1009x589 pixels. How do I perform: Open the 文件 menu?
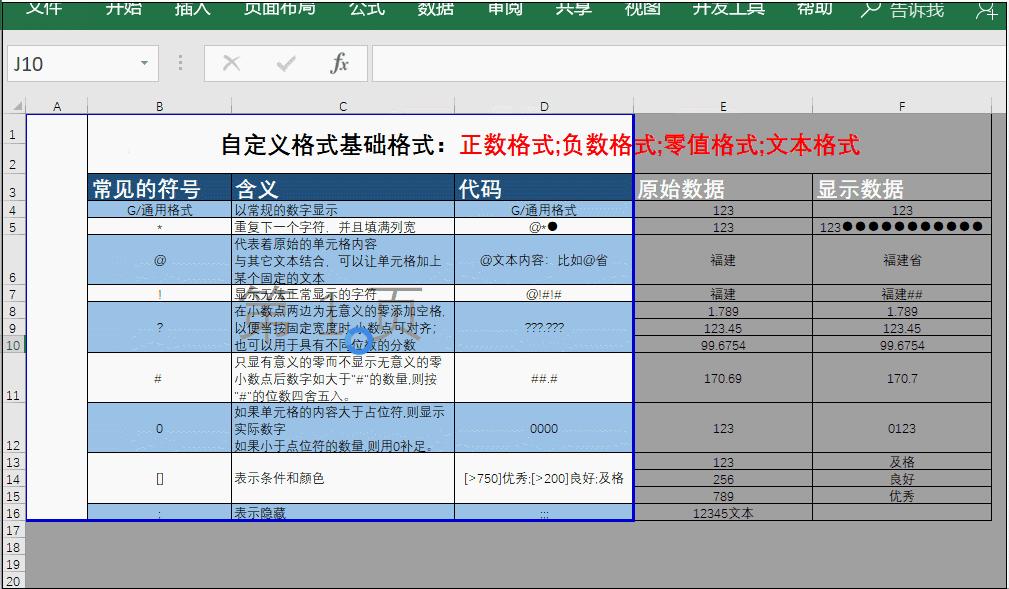(x=42, y=12)
